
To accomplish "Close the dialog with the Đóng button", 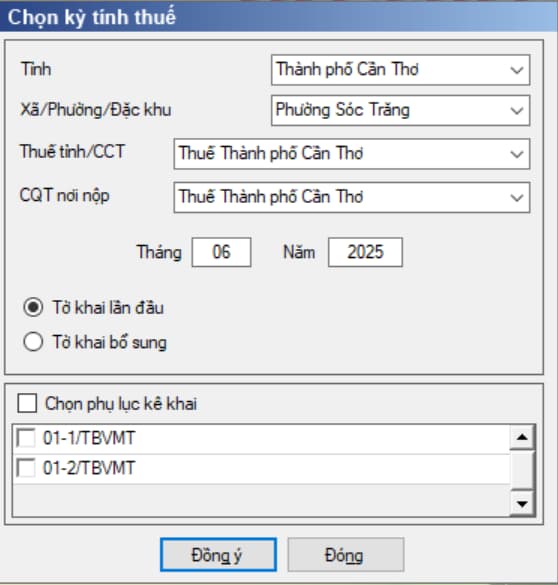I will [x=346, y=555].
